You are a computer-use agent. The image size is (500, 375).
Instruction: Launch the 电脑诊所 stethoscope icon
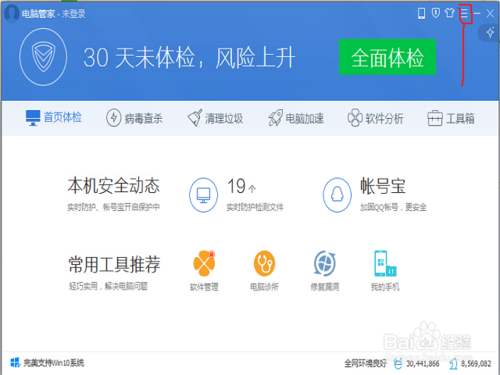click(x=264, y=263)
